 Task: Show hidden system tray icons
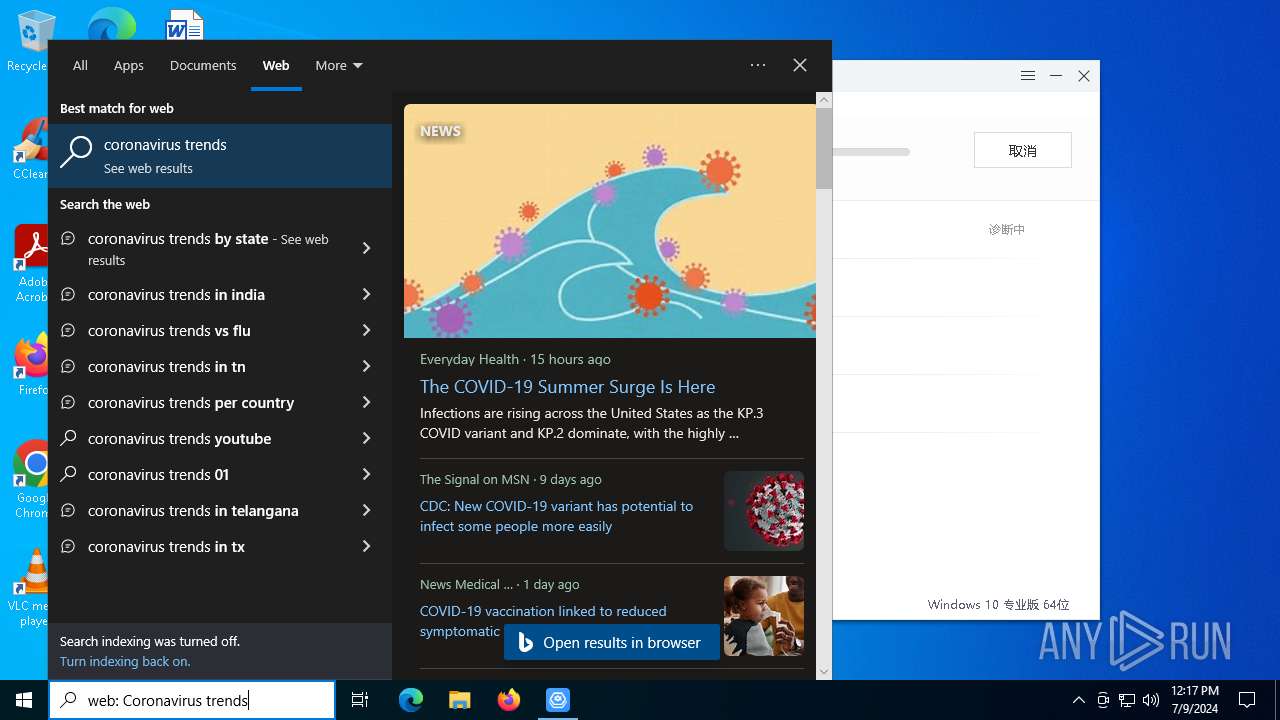pyautogui.click(x=1078, y=700)
